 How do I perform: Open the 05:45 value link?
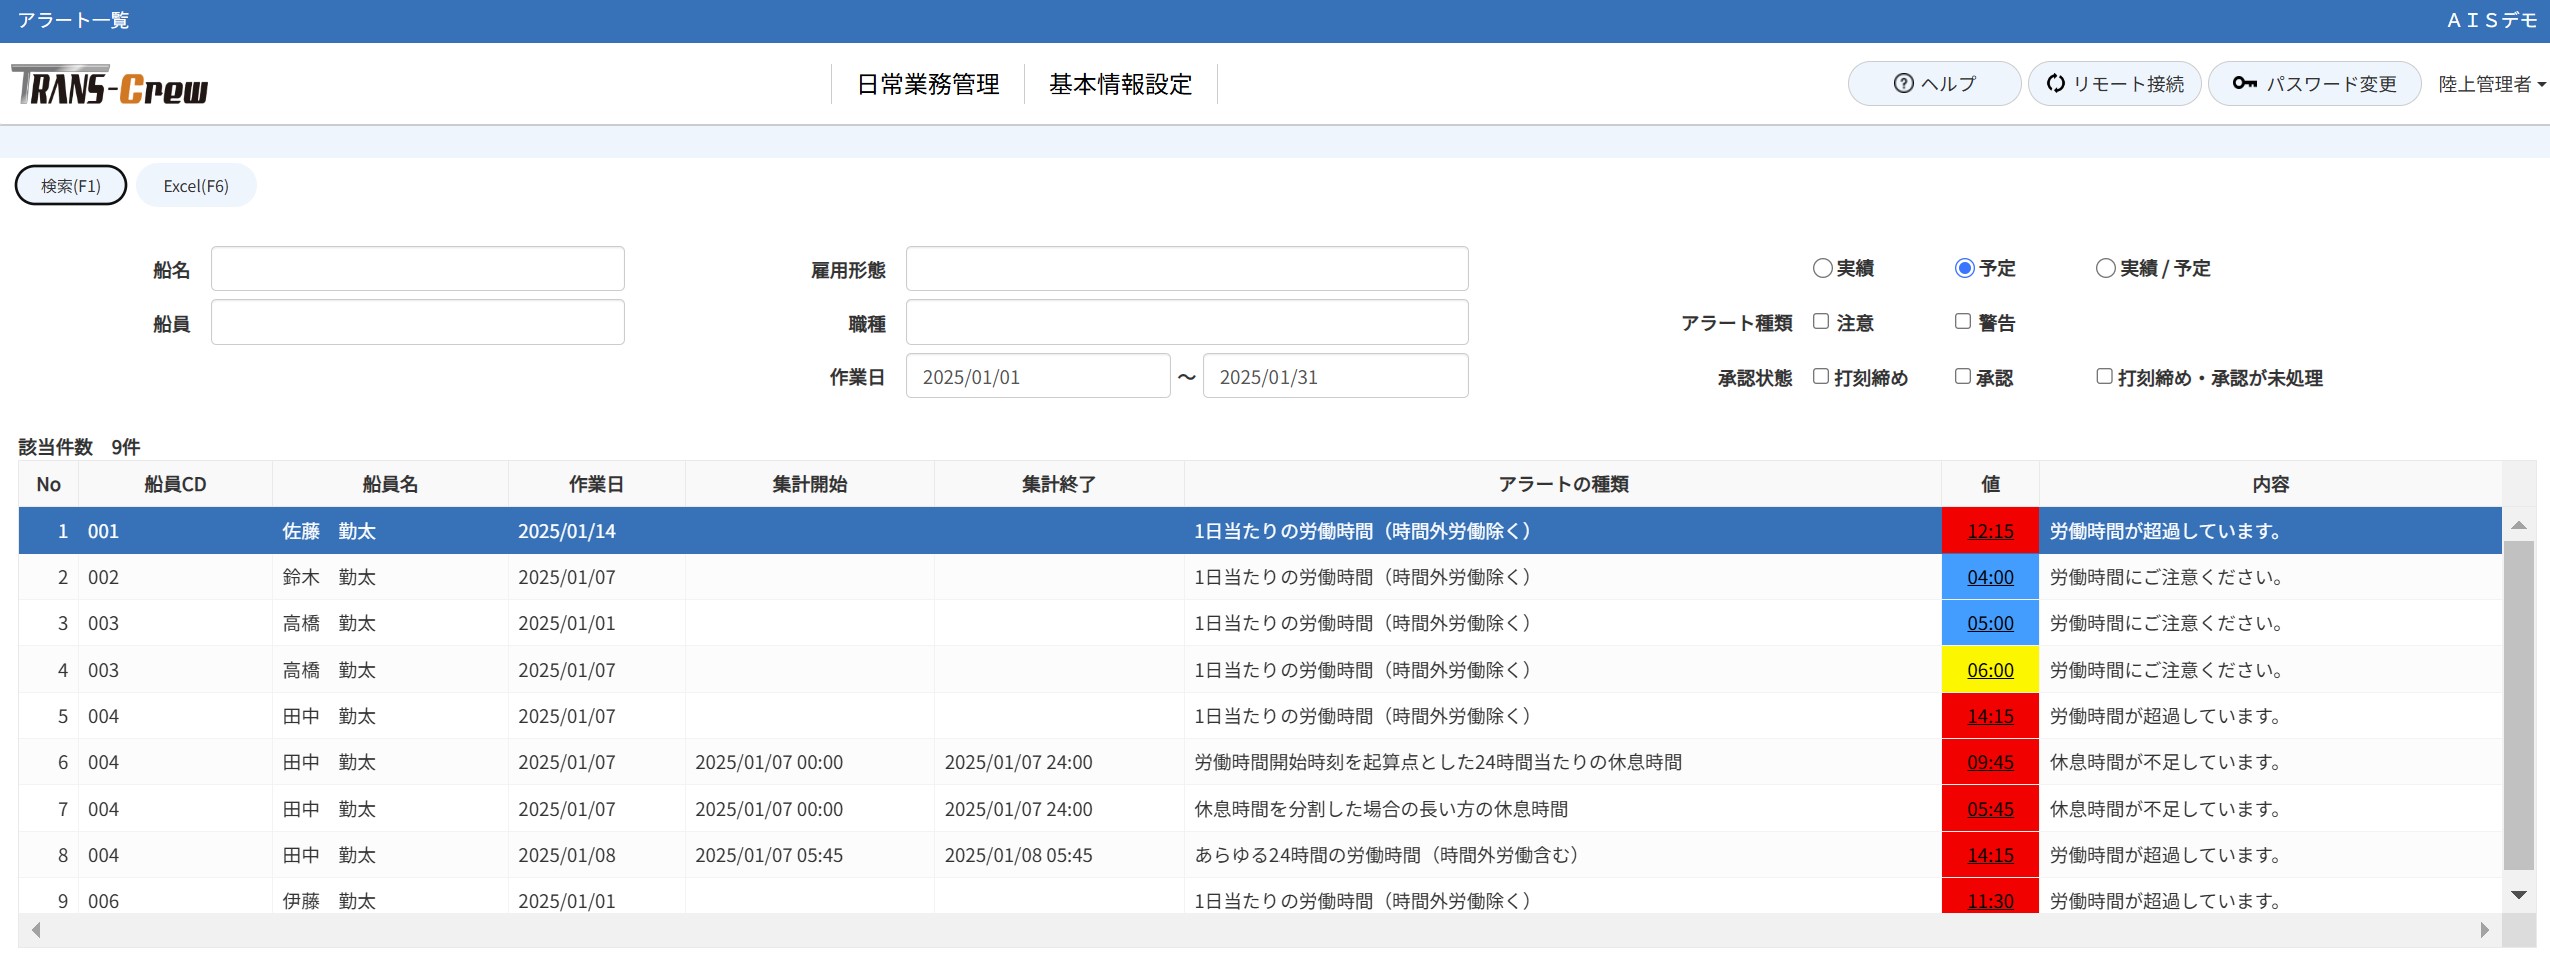[1990, 809]
